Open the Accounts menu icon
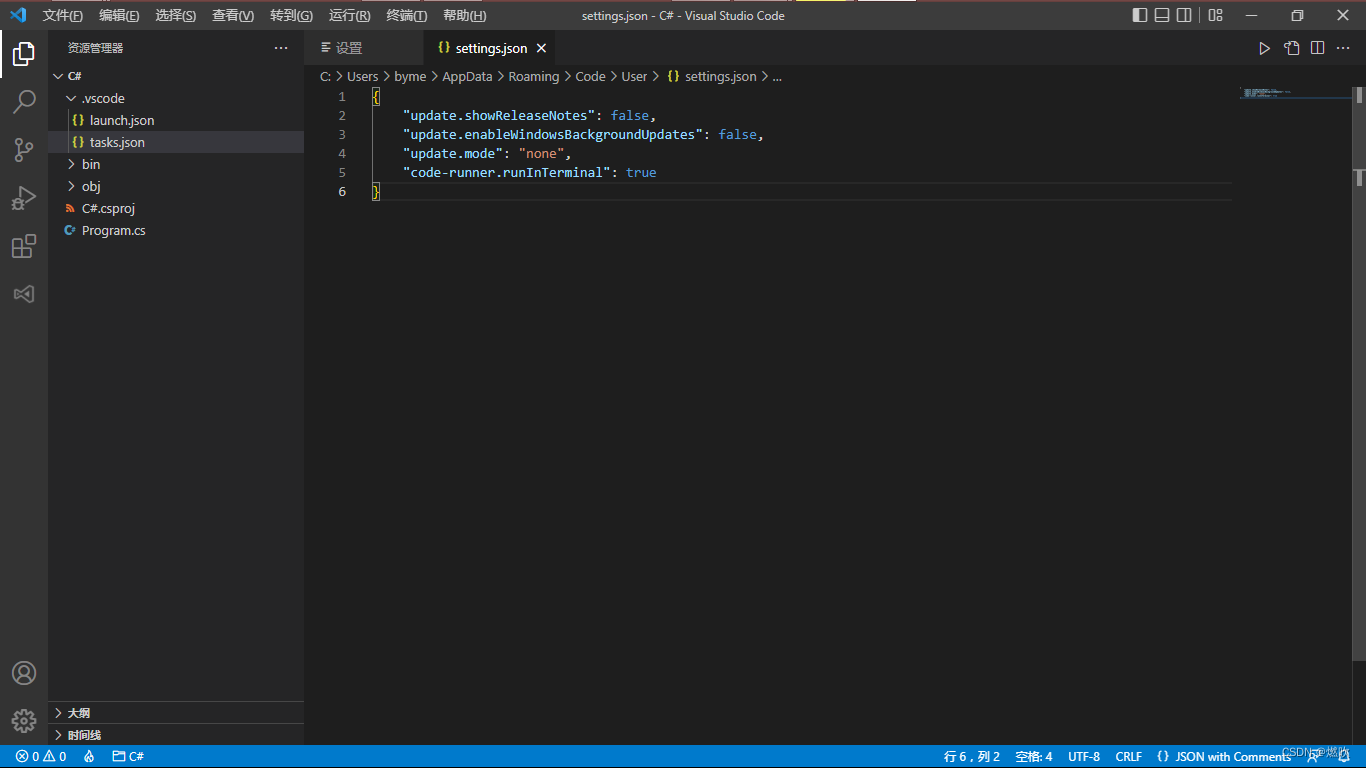This screenshot has width=1366, height=768. coord(24,673)
